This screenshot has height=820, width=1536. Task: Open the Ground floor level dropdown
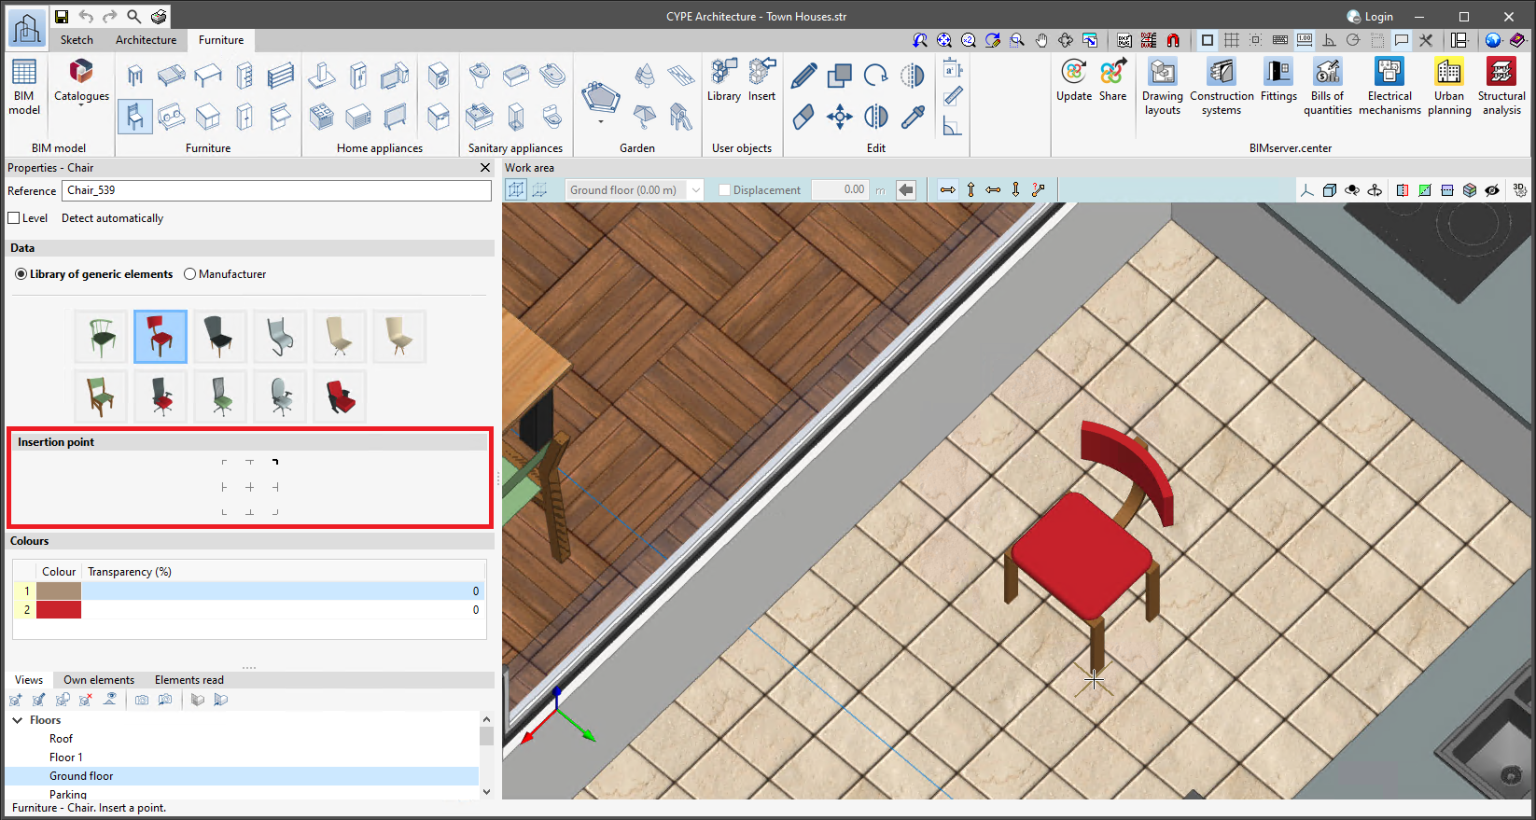696,189
